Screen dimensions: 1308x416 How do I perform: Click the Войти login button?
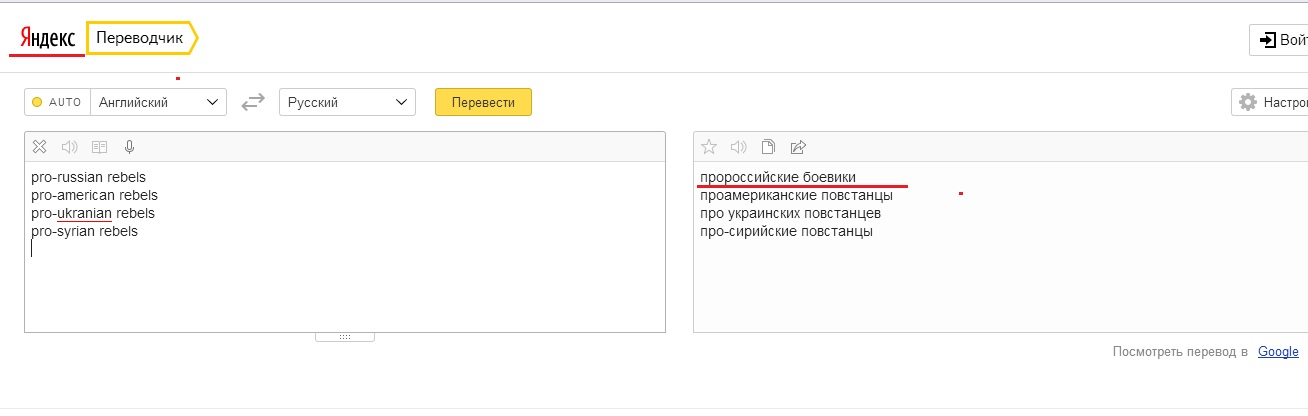tap(1280, 40)
